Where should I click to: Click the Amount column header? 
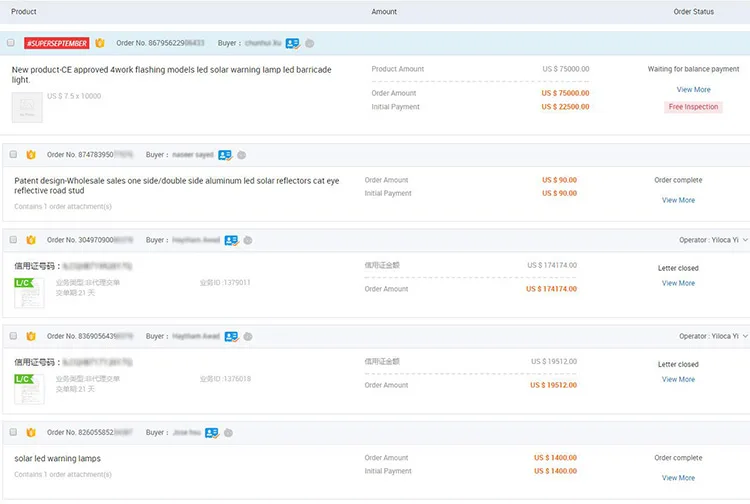tap(384, 12)
